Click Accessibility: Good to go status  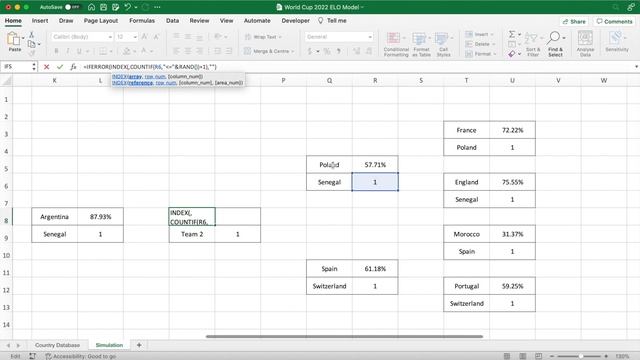(x=80, y=356)
